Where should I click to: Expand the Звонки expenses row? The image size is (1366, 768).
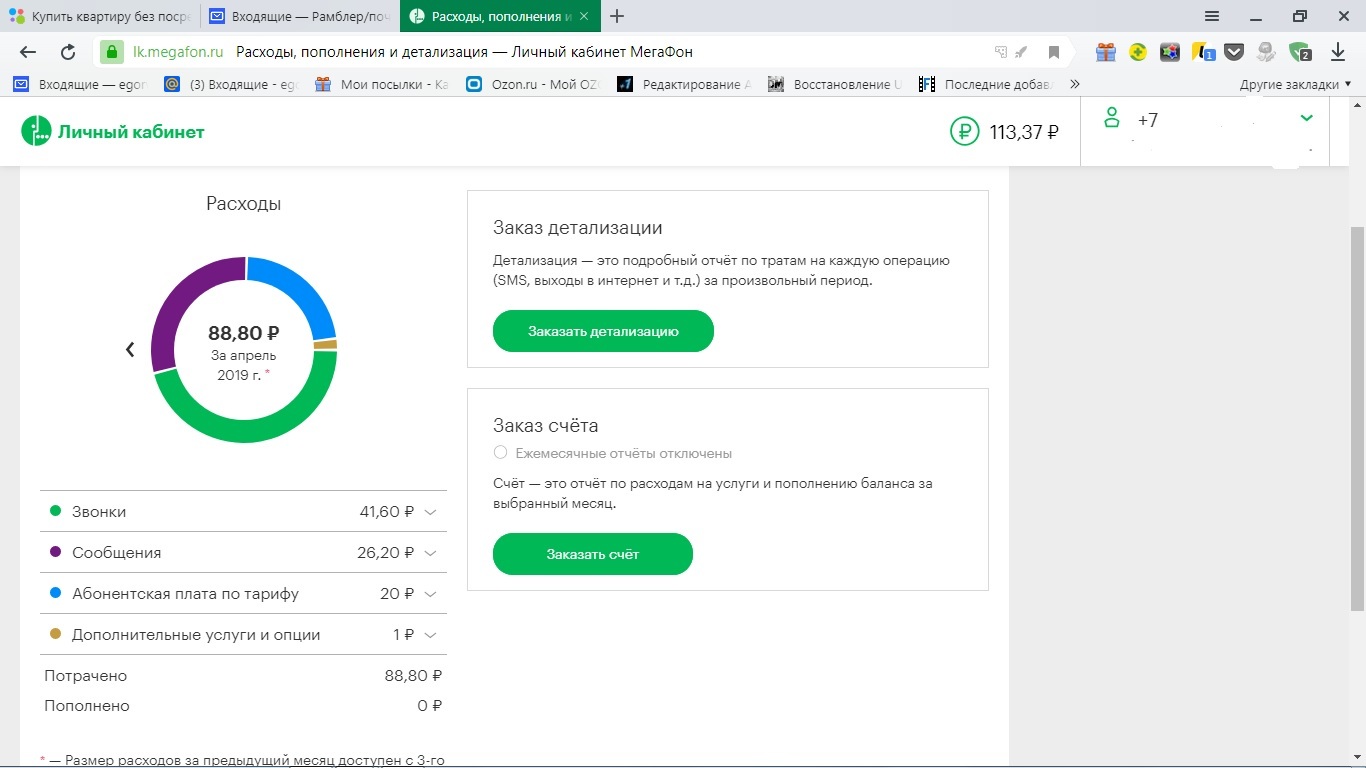(243, 511)
